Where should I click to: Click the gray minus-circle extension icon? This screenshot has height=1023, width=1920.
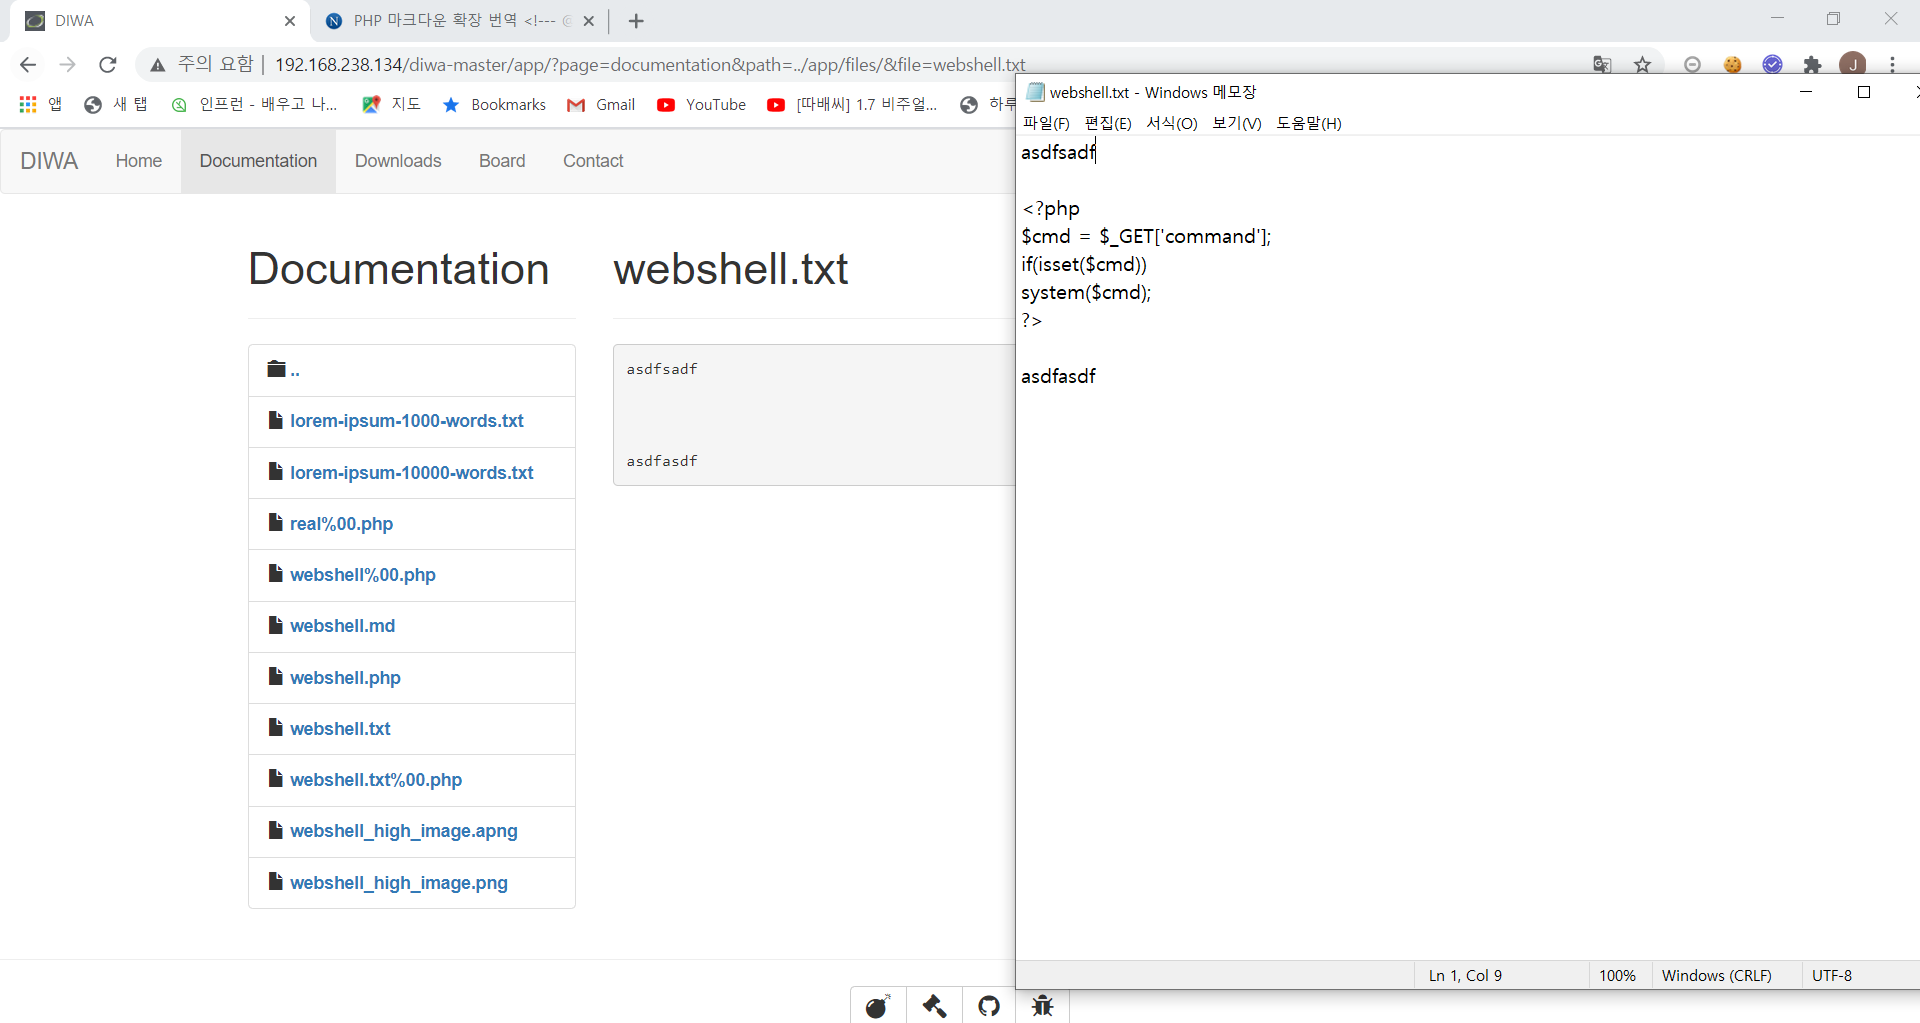click(1692, 65)
